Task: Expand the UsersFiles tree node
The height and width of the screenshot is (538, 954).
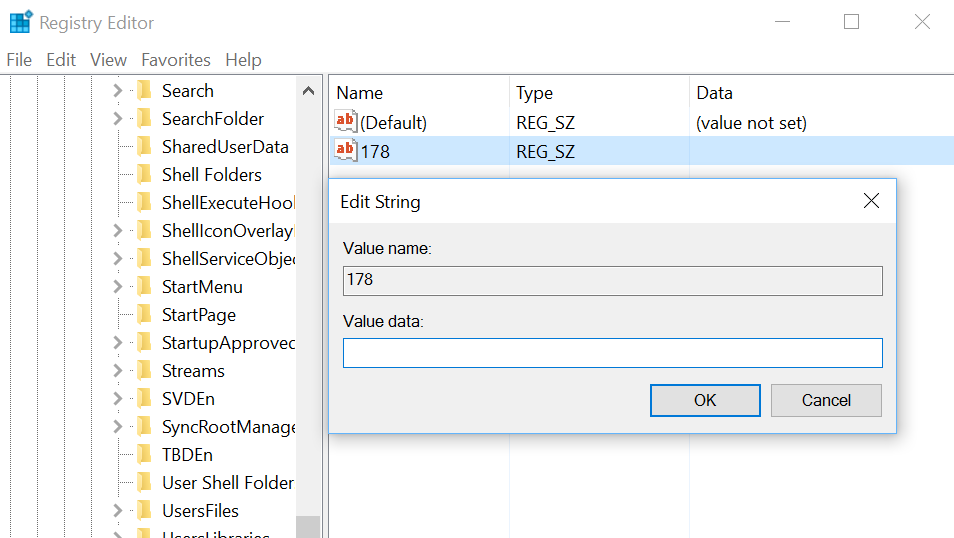Action: [118, 511]
